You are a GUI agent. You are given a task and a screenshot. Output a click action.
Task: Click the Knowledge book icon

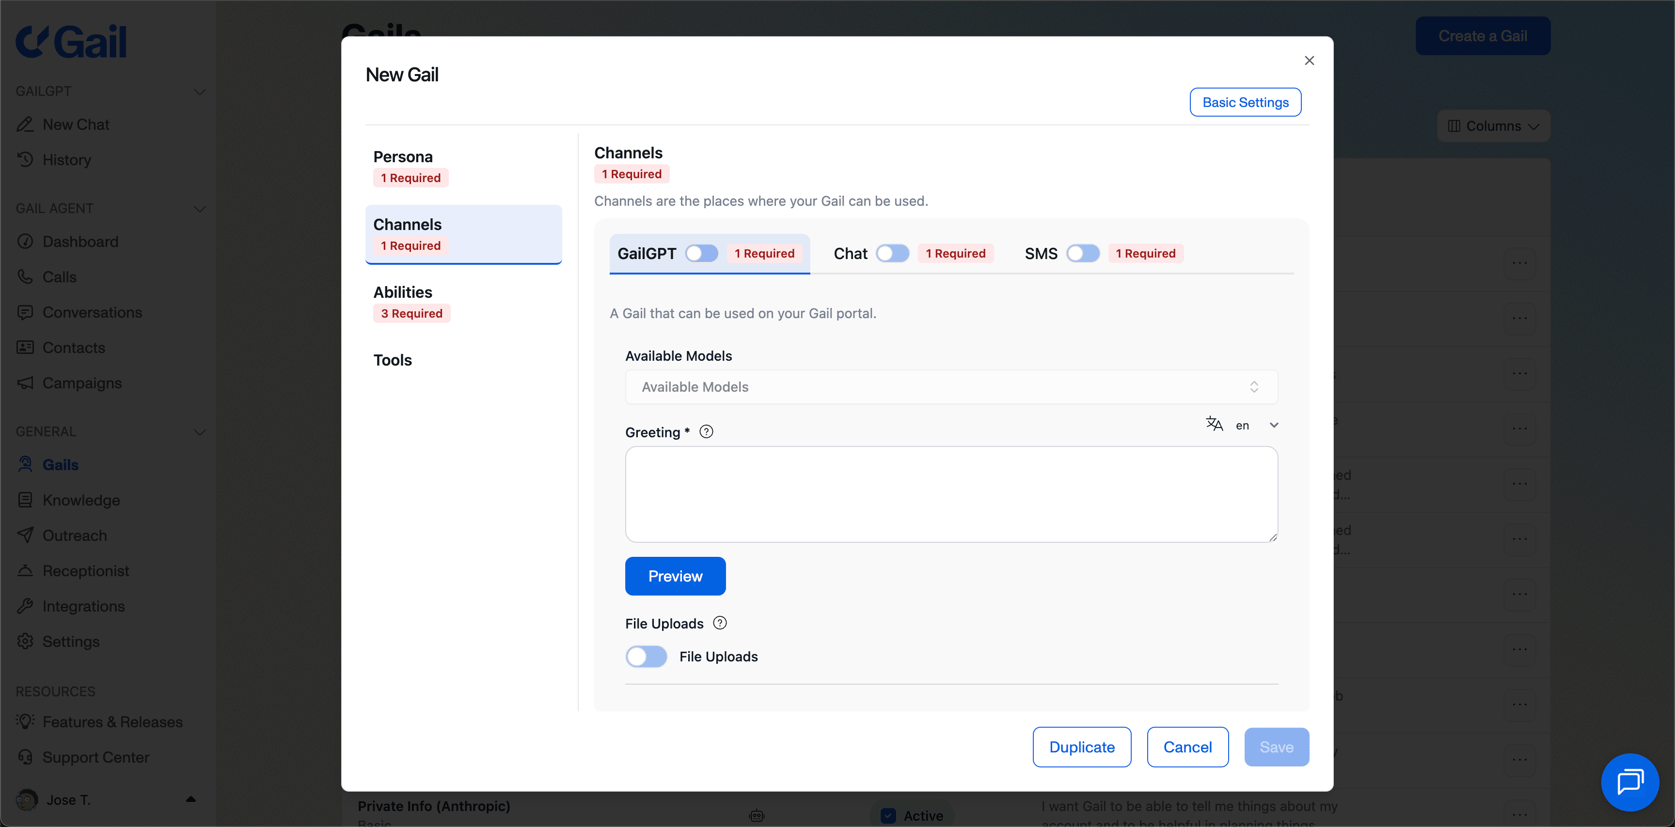coord(25,500)
